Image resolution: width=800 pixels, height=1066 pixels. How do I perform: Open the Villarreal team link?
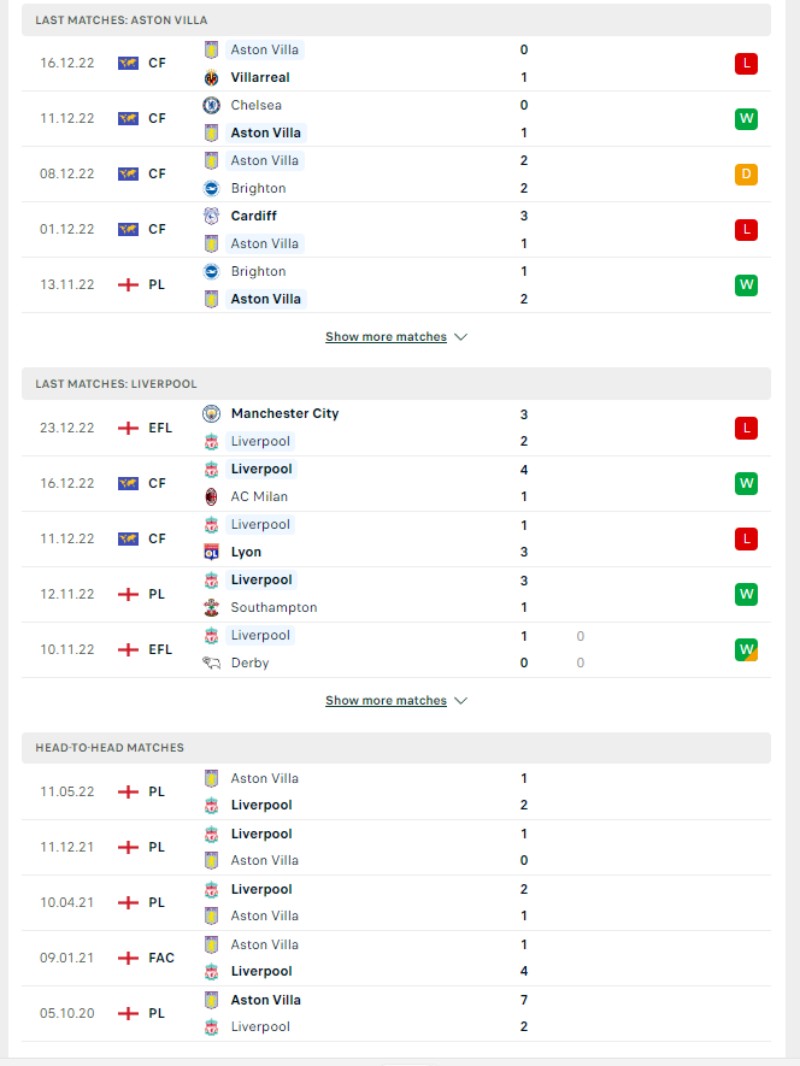pyautogui.click(x=260, y=78)
